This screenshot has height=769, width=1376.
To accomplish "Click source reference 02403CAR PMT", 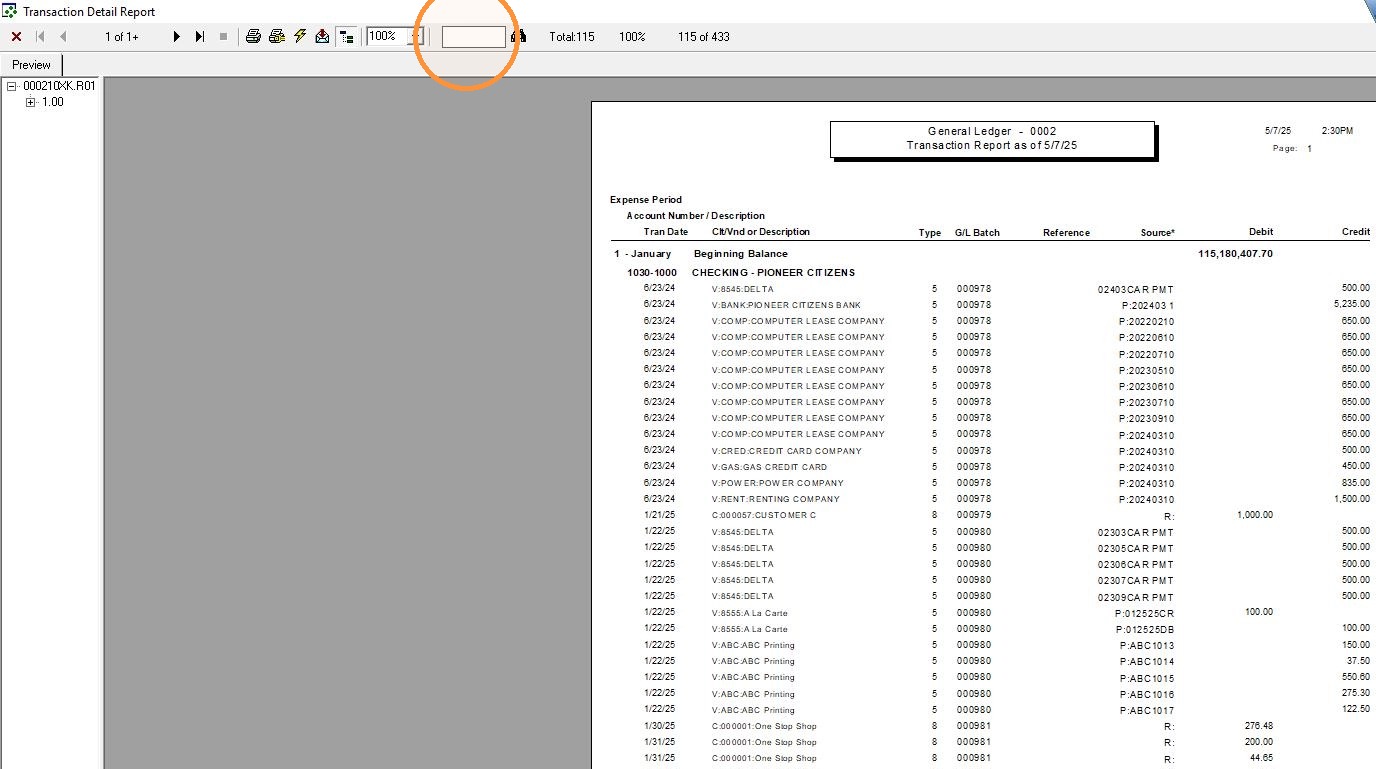I will click(x=1135, y=289).
